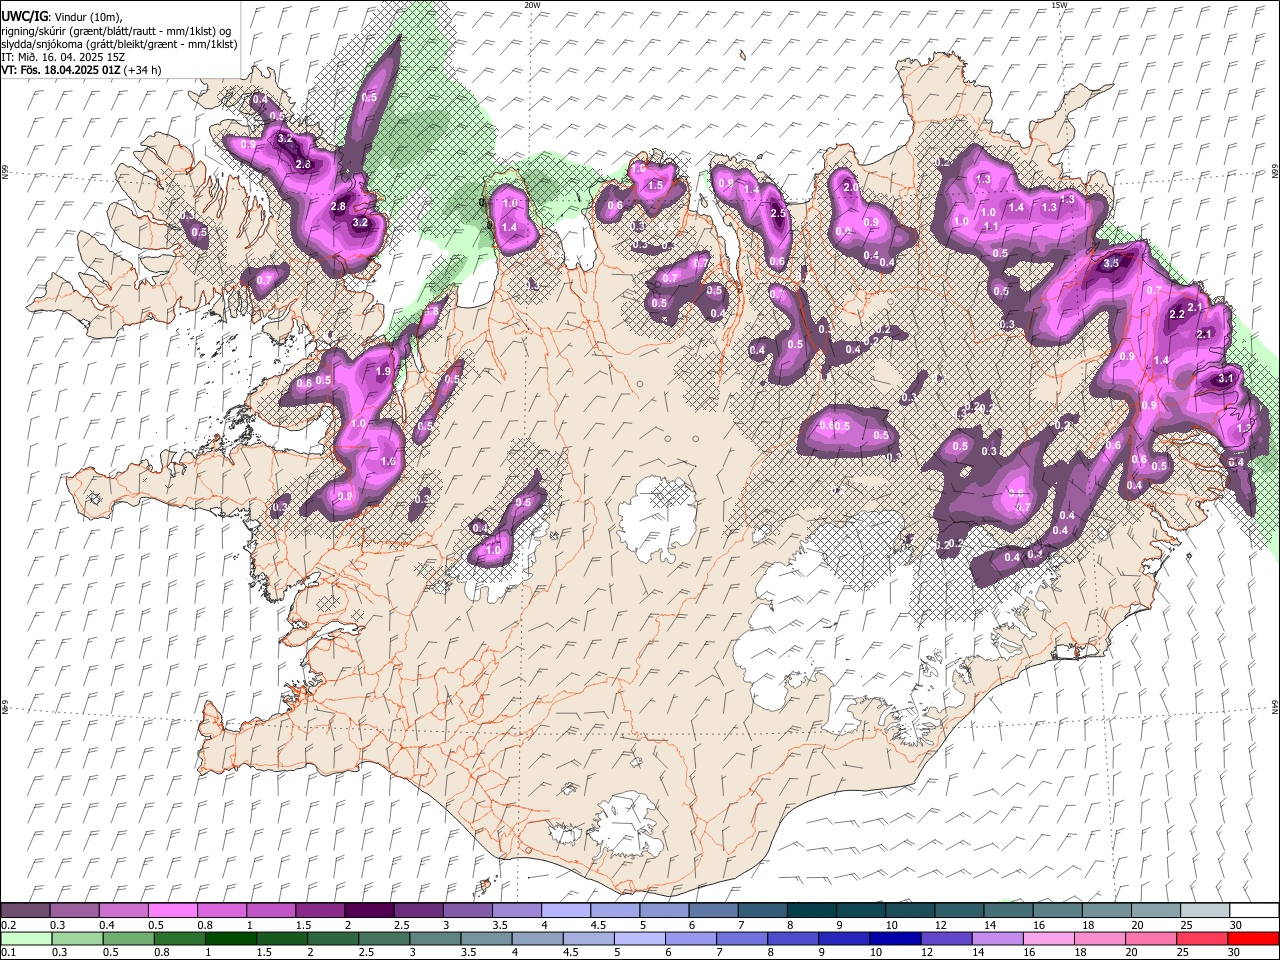
Task: Click the 1.1 snowfall value on the map
Action: point(992,227)
